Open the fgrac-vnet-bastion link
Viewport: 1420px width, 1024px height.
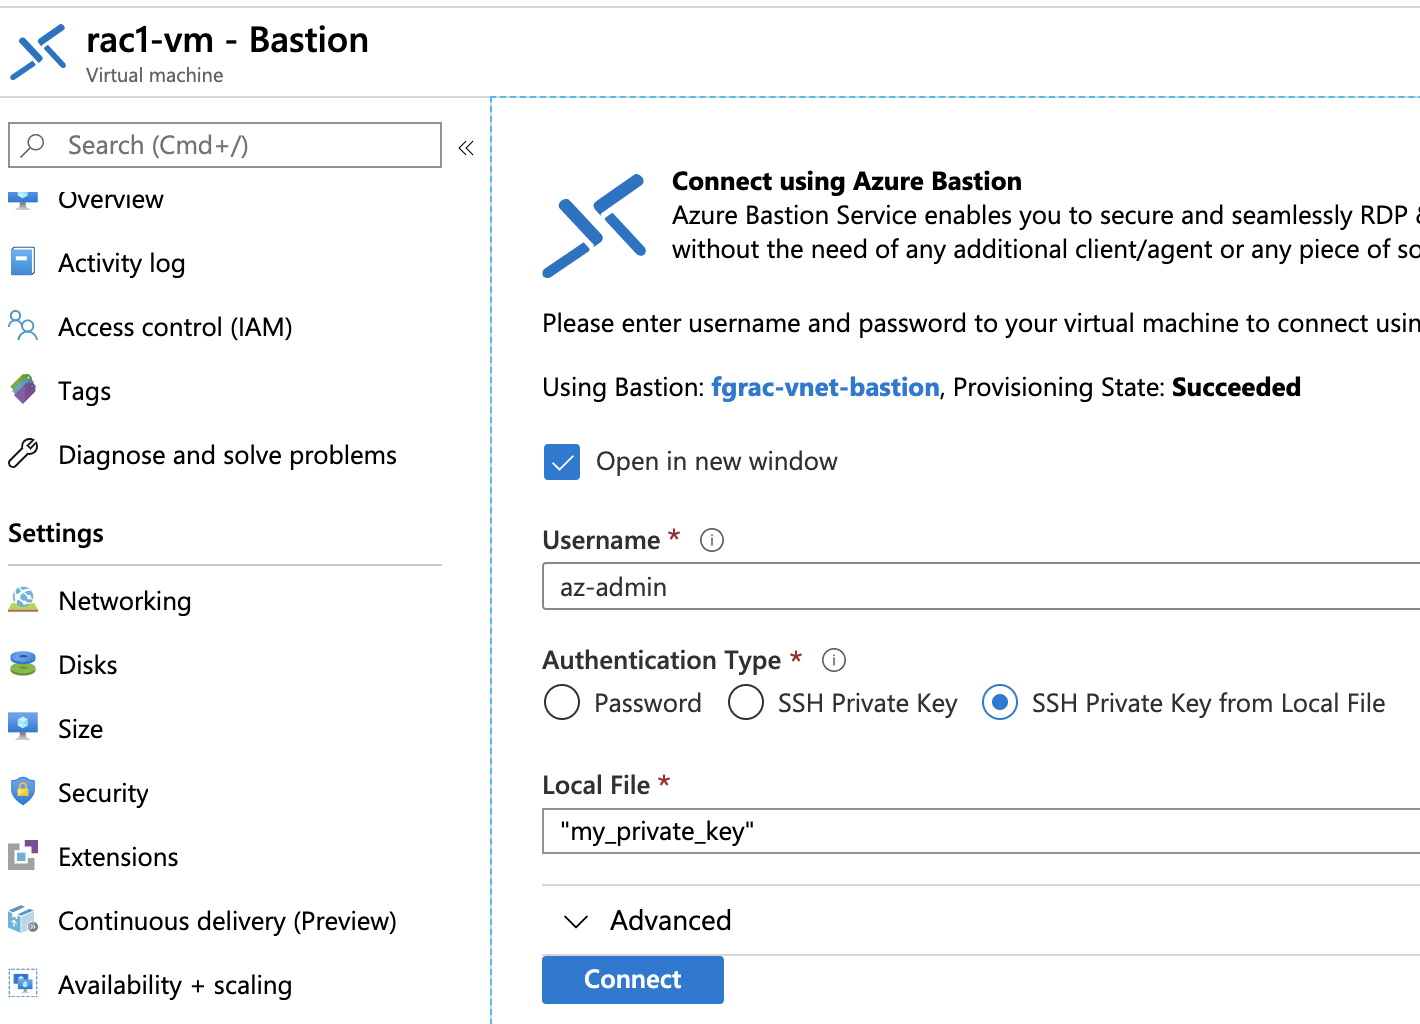click(825, 387)
